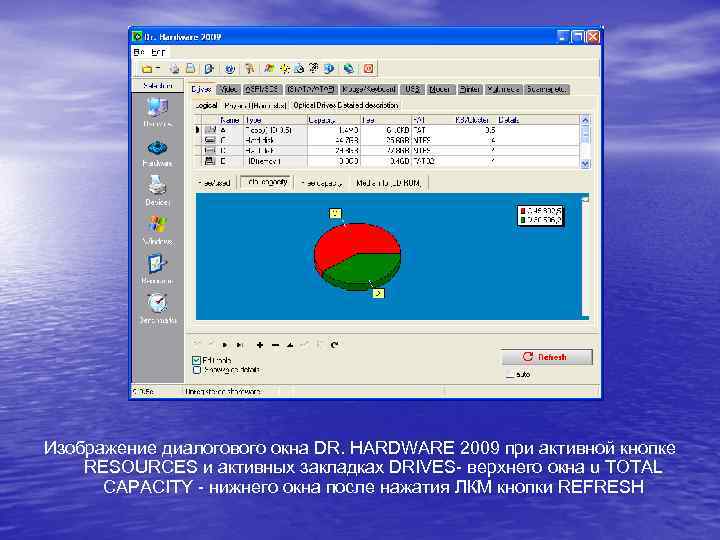The image size is (720, 540).
Task: Show the Free/Used chart tab
Action: point(214,183)
